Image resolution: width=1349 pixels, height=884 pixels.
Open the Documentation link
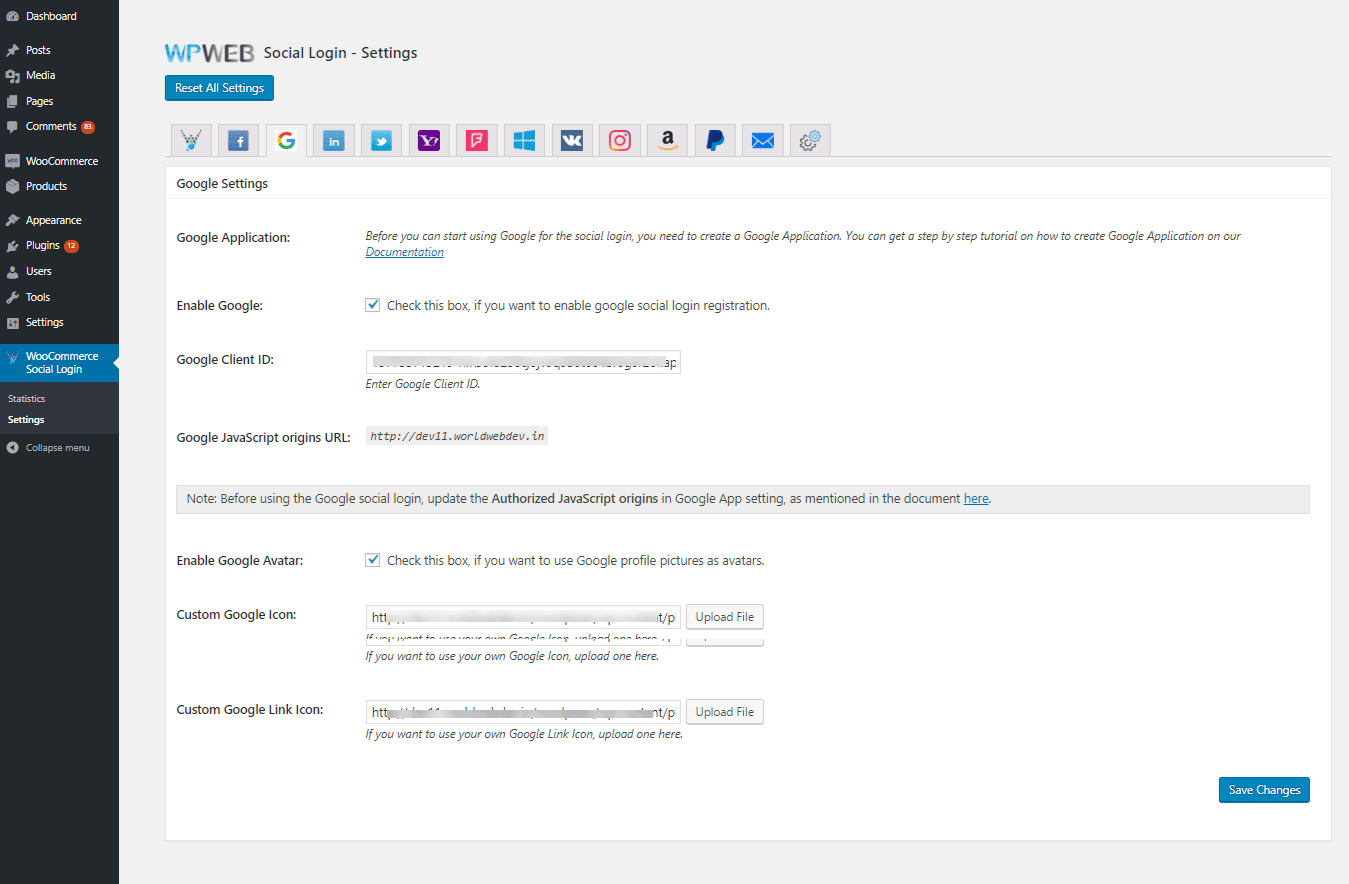pyautogui.click(x=404, y=252)
